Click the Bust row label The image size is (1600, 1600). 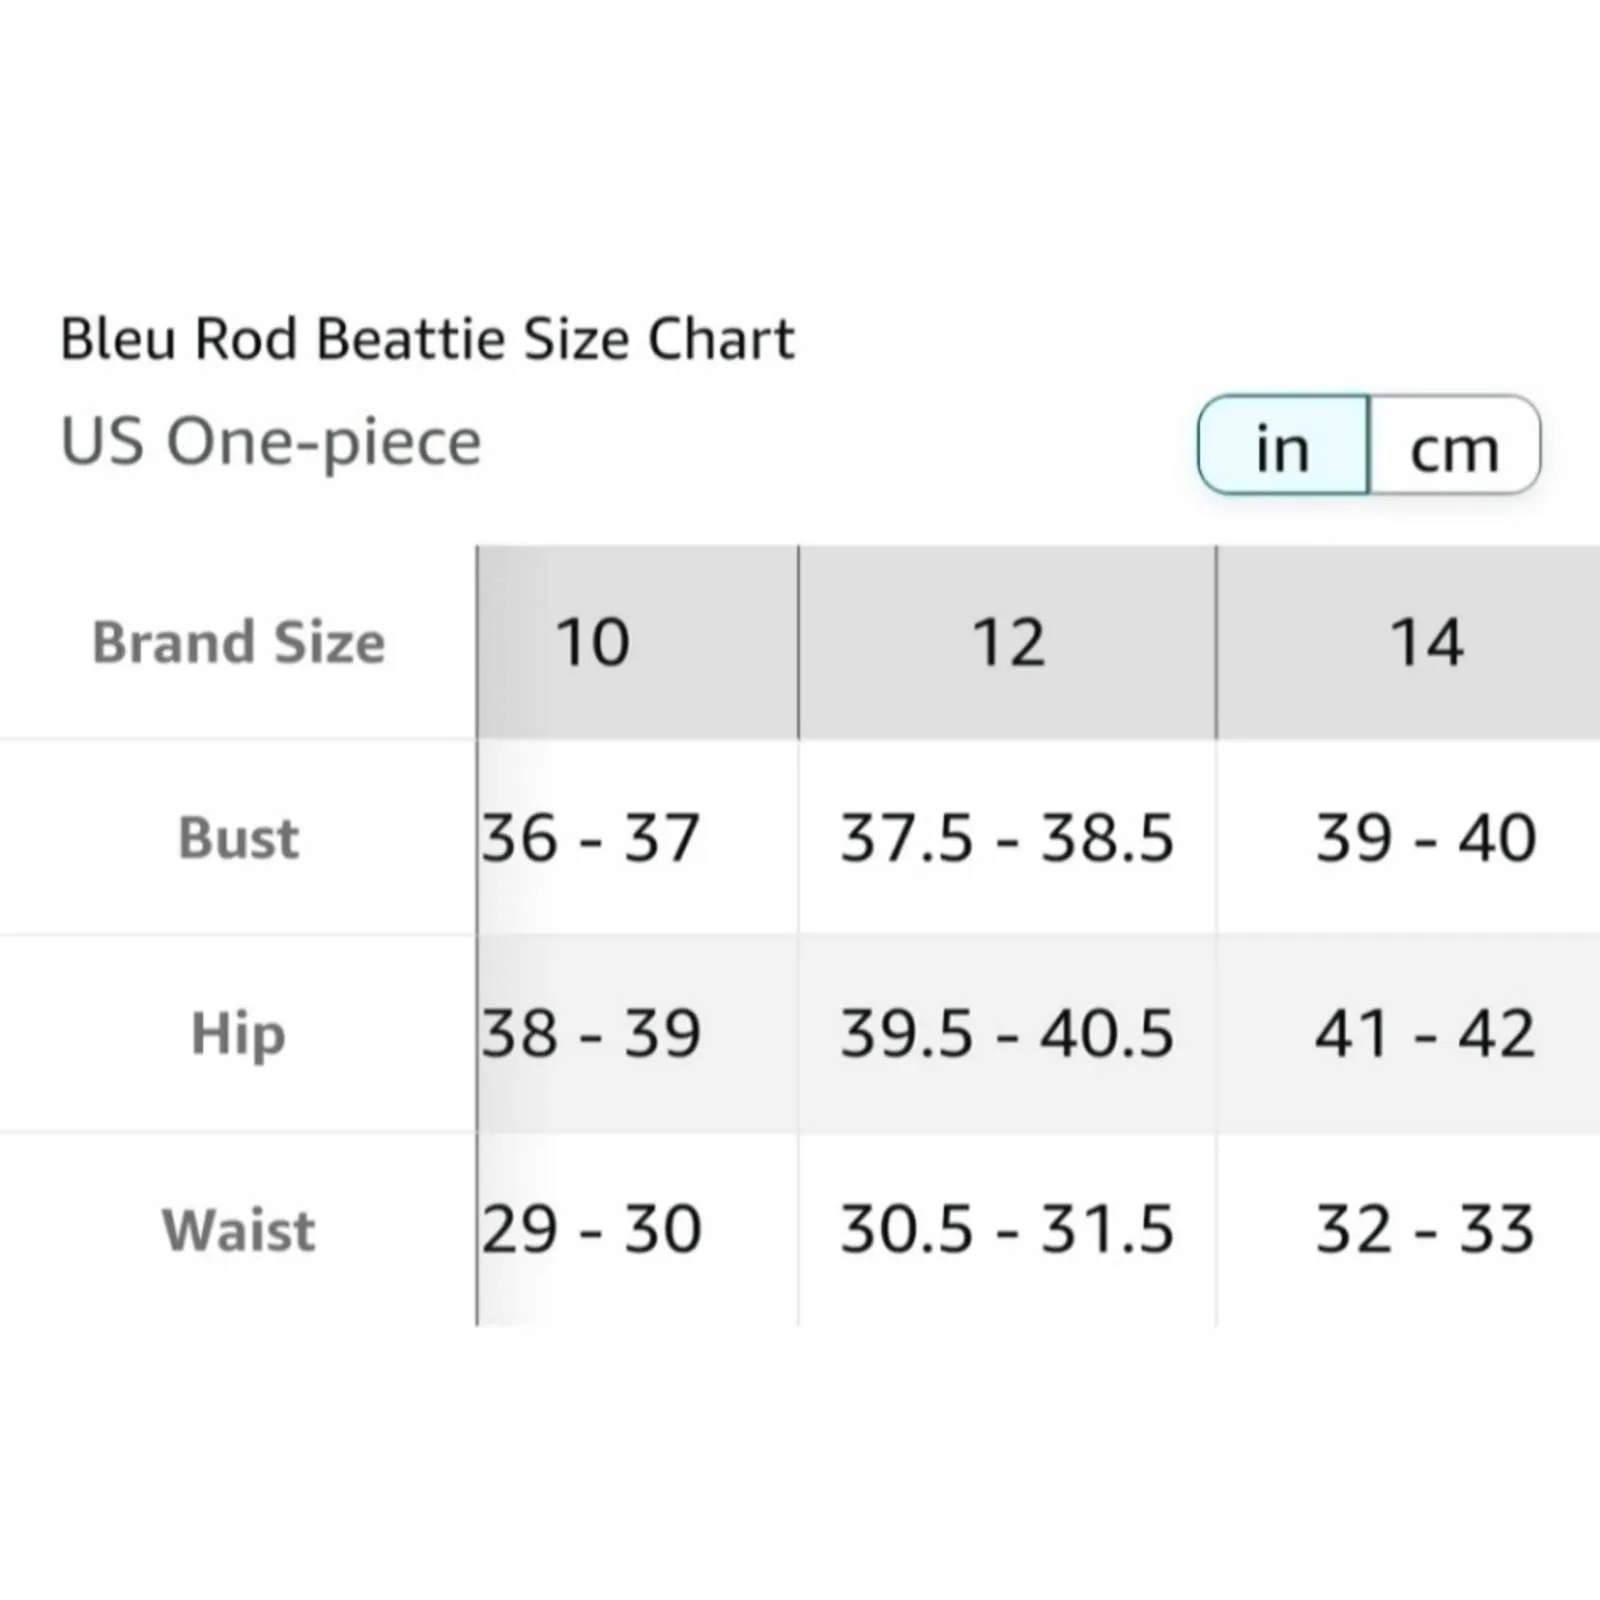(x=239, y=838)
